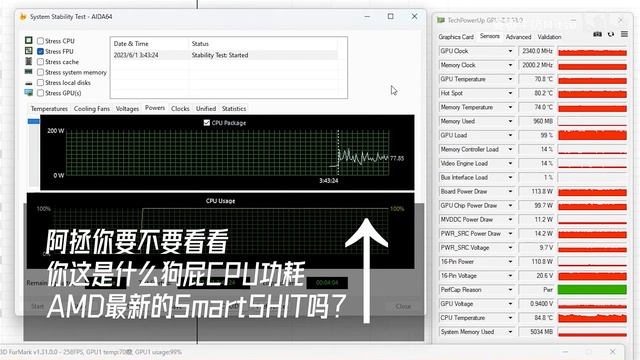Screen dimensions: 640x360
Task: Click the 113.8 W Board Power value
Action: (537, 191)
